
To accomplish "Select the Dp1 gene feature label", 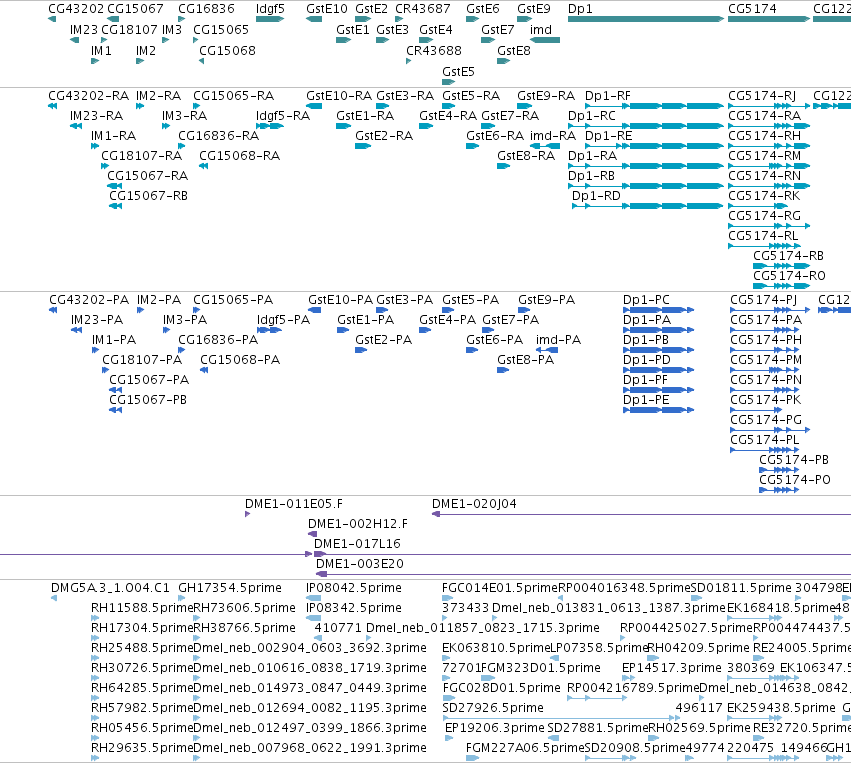I will pos(580,9).
